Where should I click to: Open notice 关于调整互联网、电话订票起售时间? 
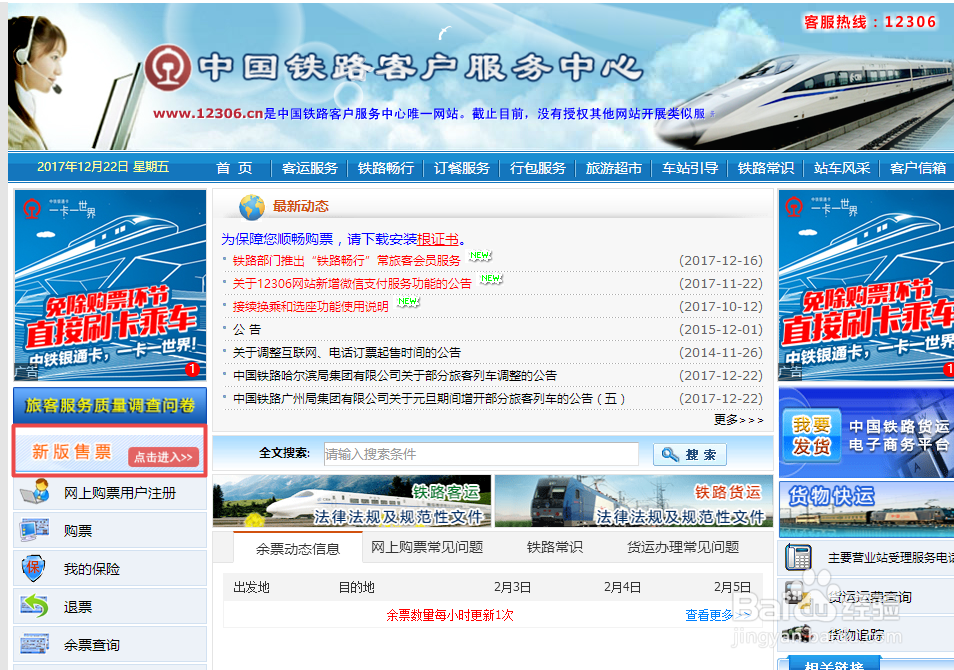coord(347,353)
